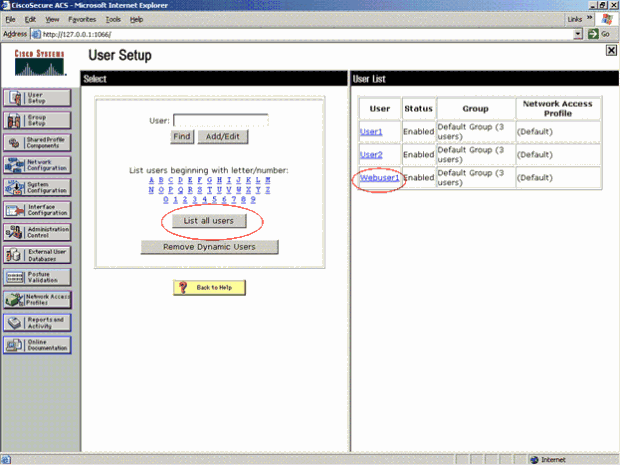Open Shared Profile Components sidebar icon
Viewport: 620px width, 465px height.
(x=37, y=142)
